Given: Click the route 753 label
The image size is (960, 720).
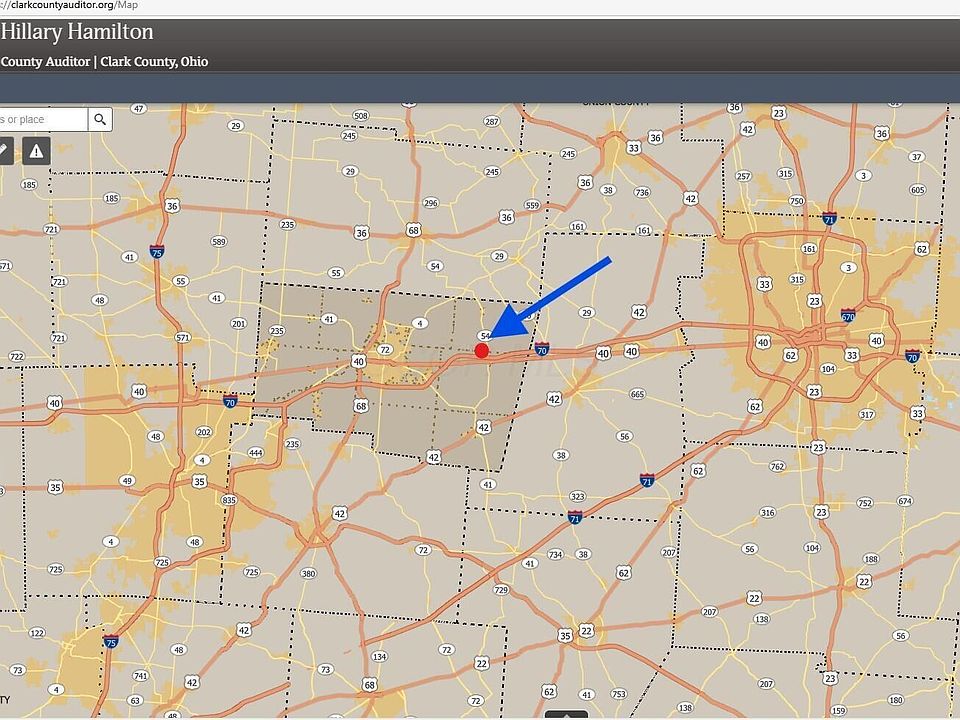Looking at the screenshot, I should point(619,694).
